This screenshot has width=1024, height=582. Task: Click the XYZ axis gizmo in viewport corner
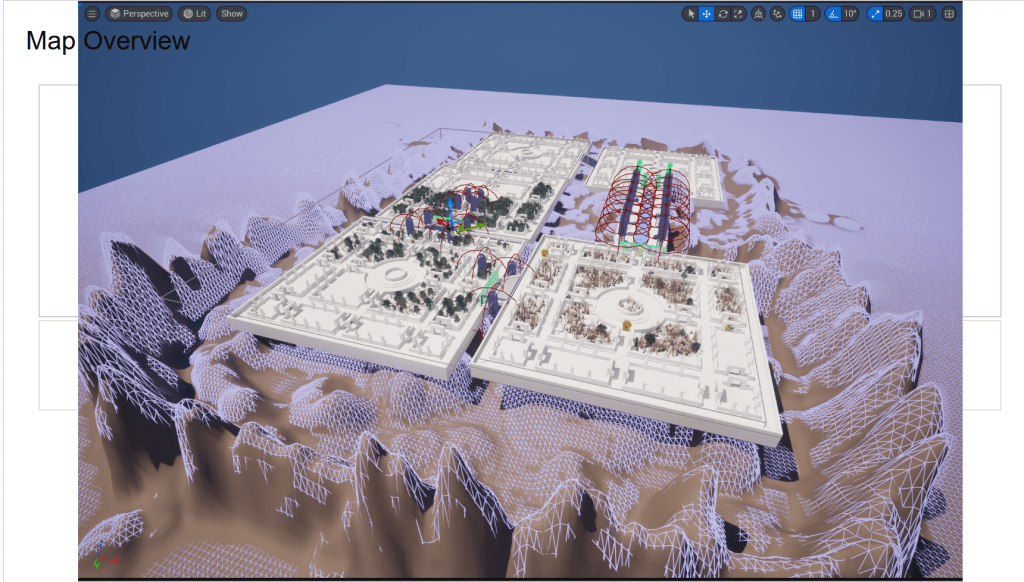[100, 564]
